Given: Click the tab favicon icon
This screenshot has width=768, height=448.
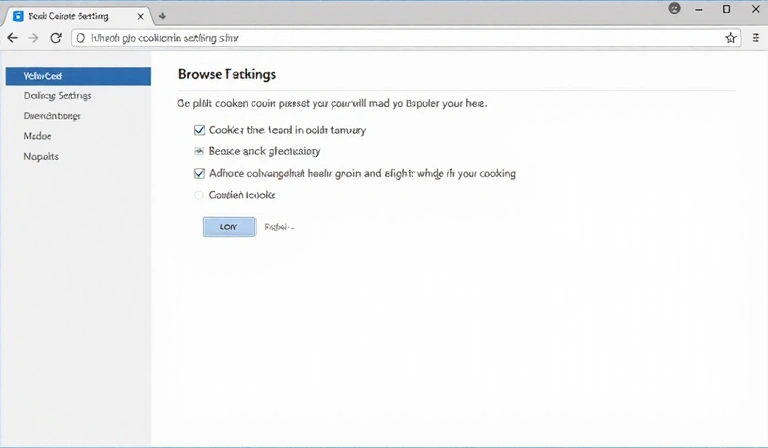Looking at the screenshot, I should pyautogui.click(x=18, y=16).
